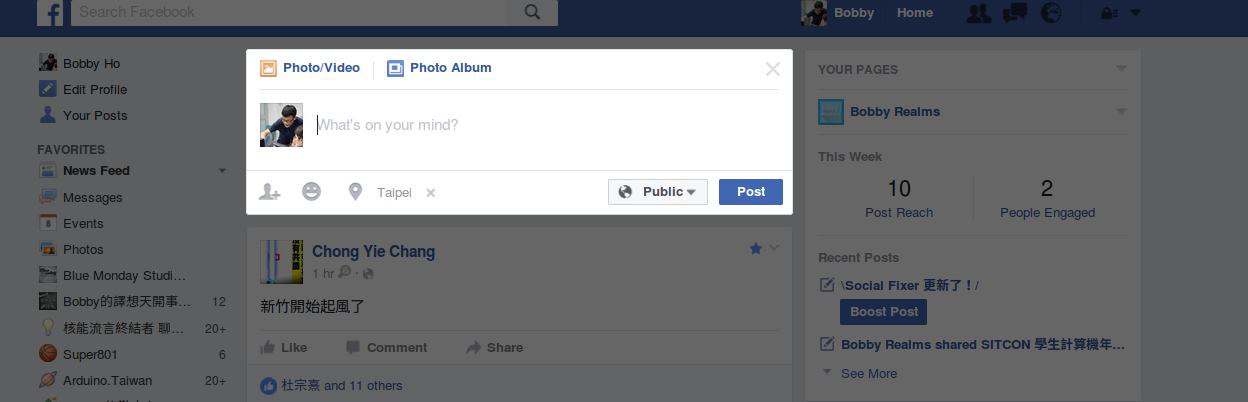The width and height of the screenshot is (1248, 402).
Task: Expand See More under Recent Posts
Action: (868, 373)
